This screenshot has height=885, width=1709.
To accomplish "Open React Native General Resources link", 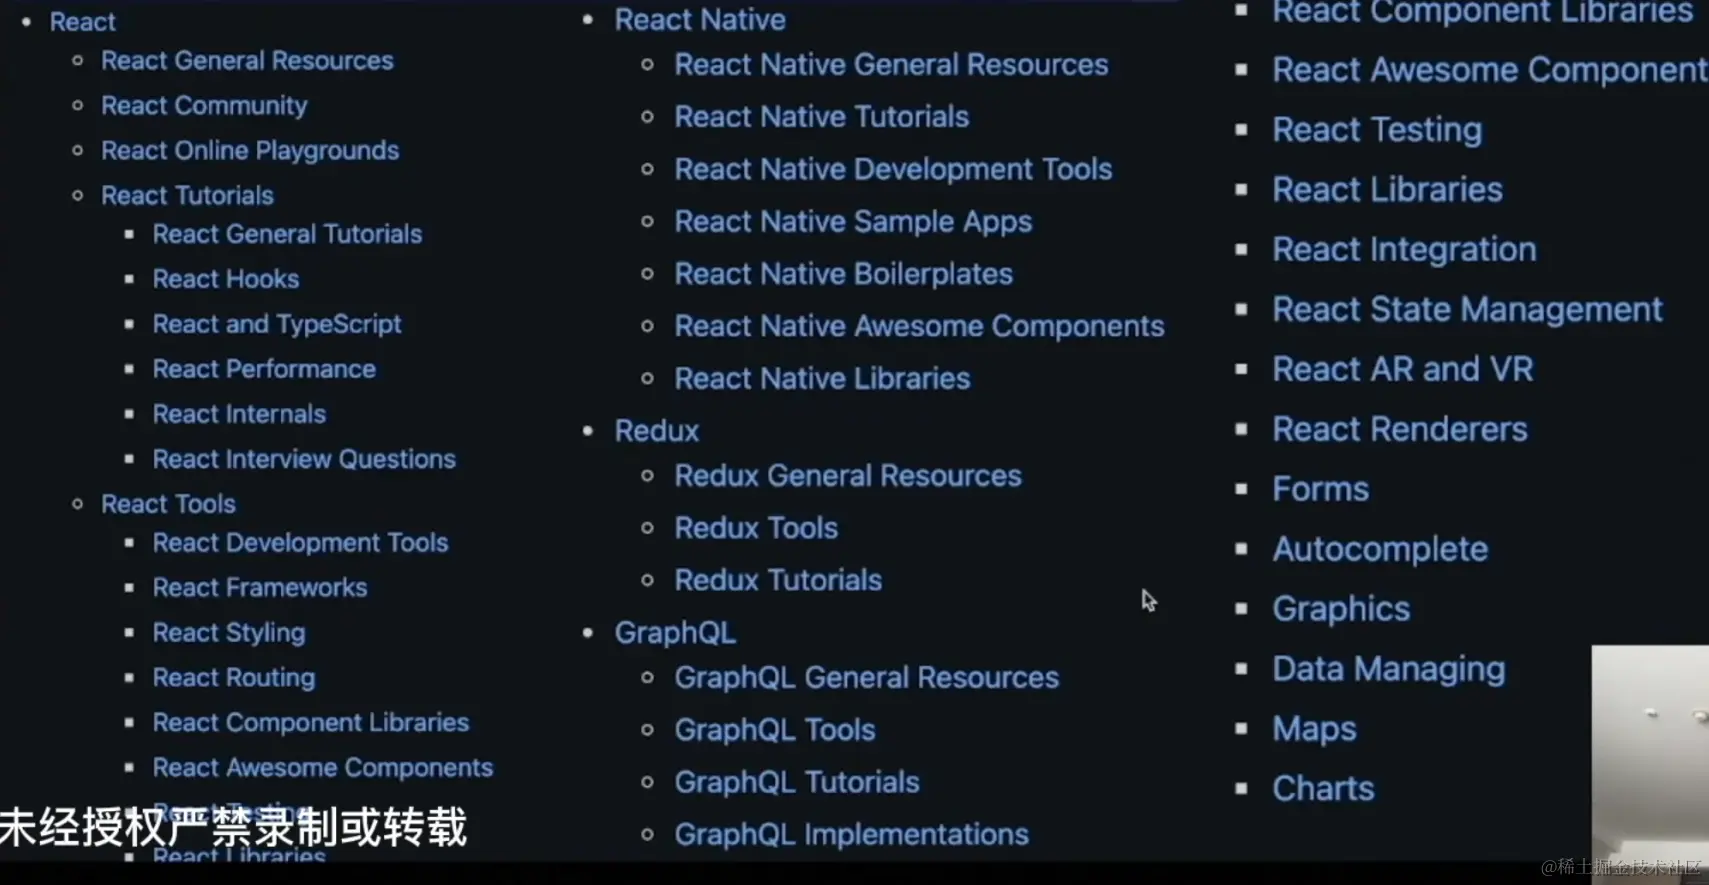I will tap(891, 65).
